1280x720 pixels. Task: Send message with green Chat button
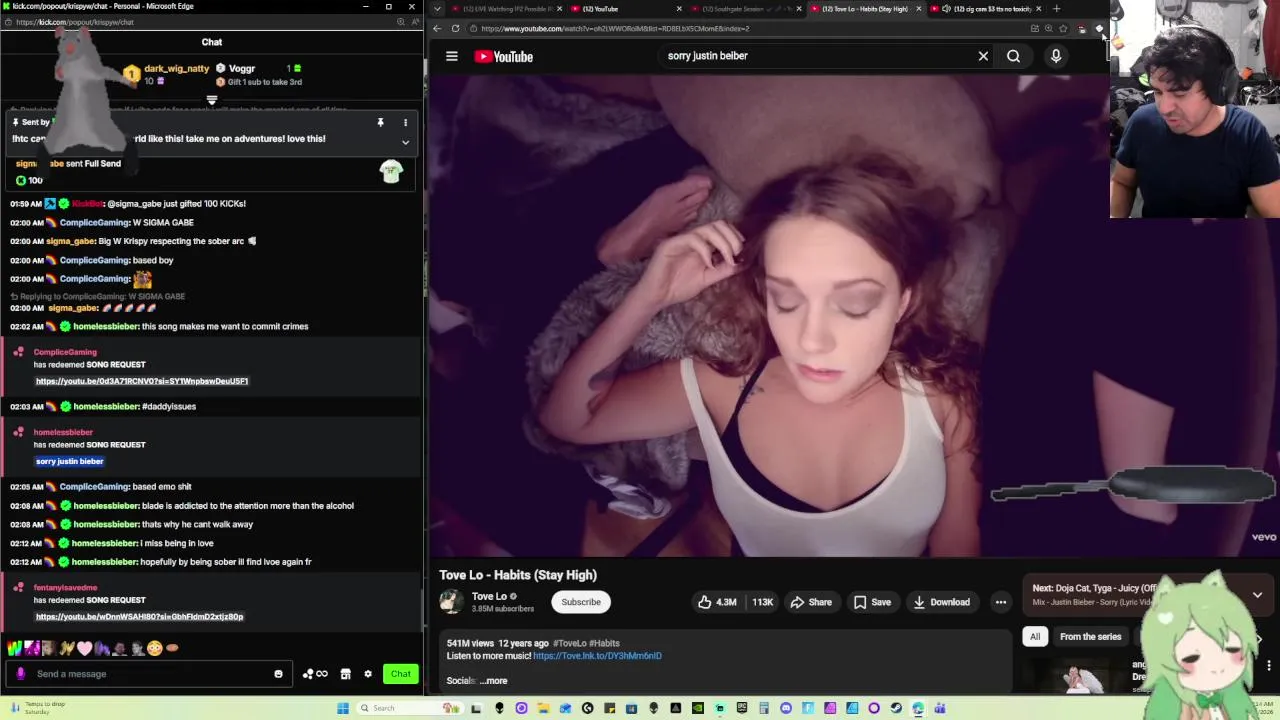(400, 674)
